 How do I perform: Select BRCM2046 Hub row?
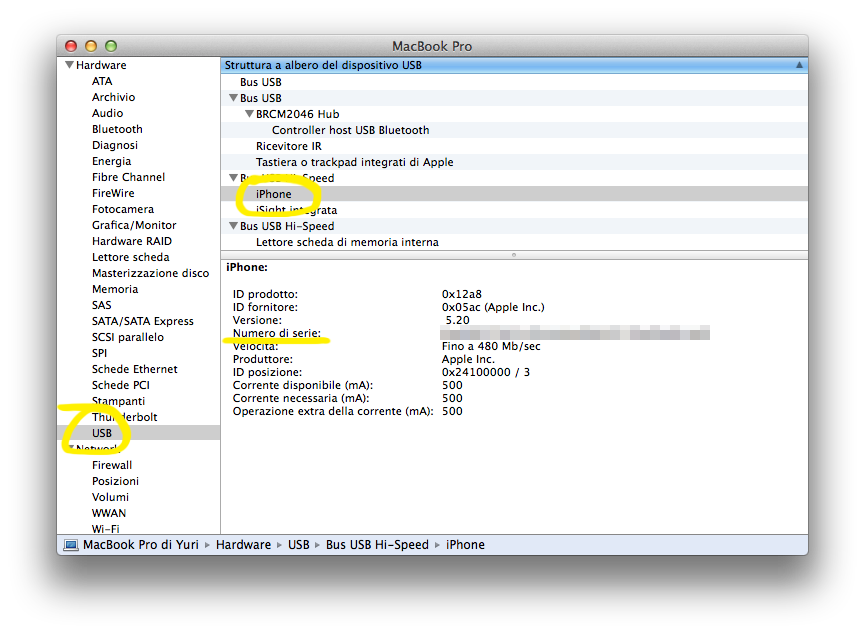tap(514, 114)
